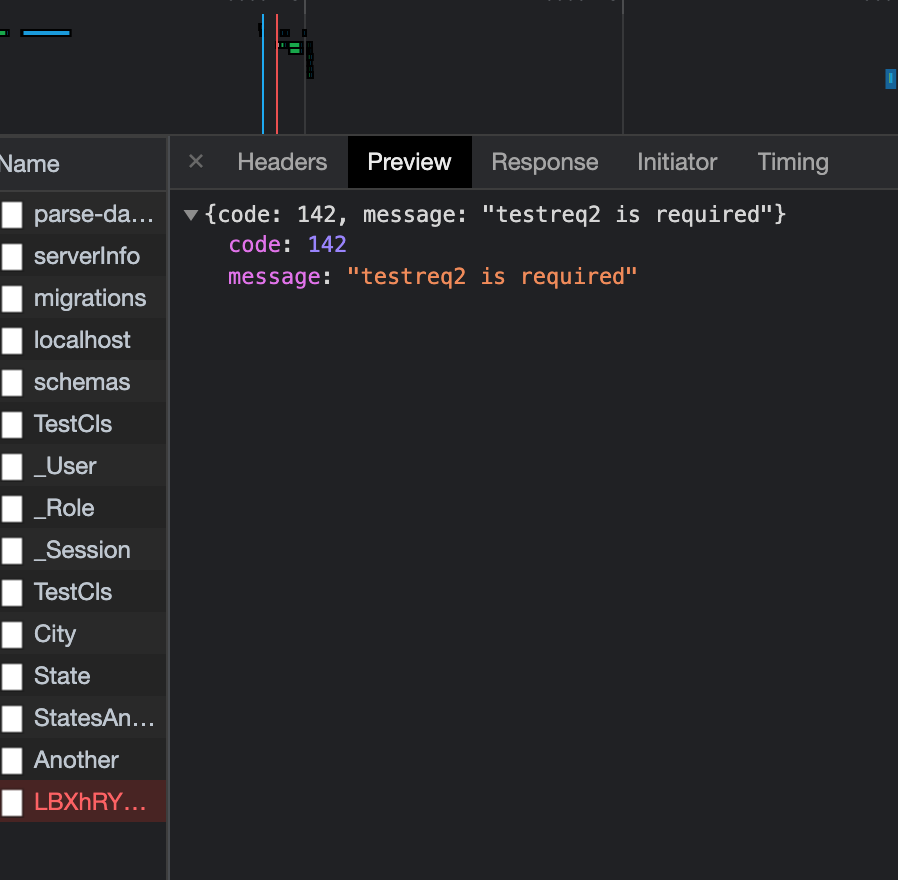Click the file icon beside _User
Viewport: 898px width, 880px height.
pos(12,467)
